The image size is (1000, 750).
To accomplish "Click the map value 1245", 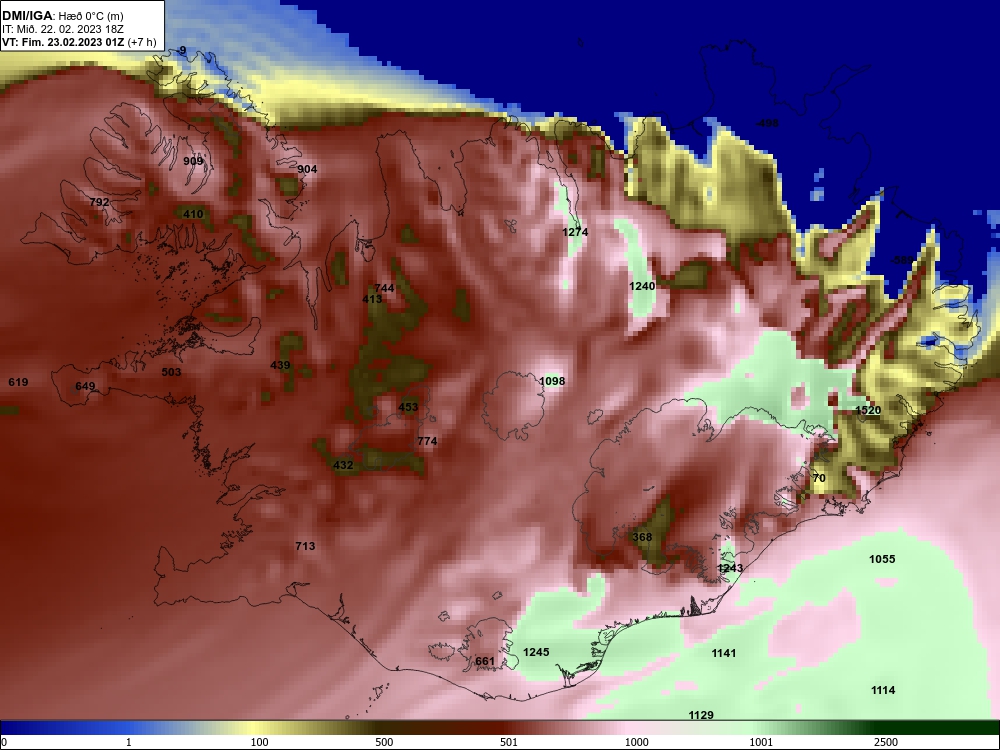I will [x=536, y=652].
